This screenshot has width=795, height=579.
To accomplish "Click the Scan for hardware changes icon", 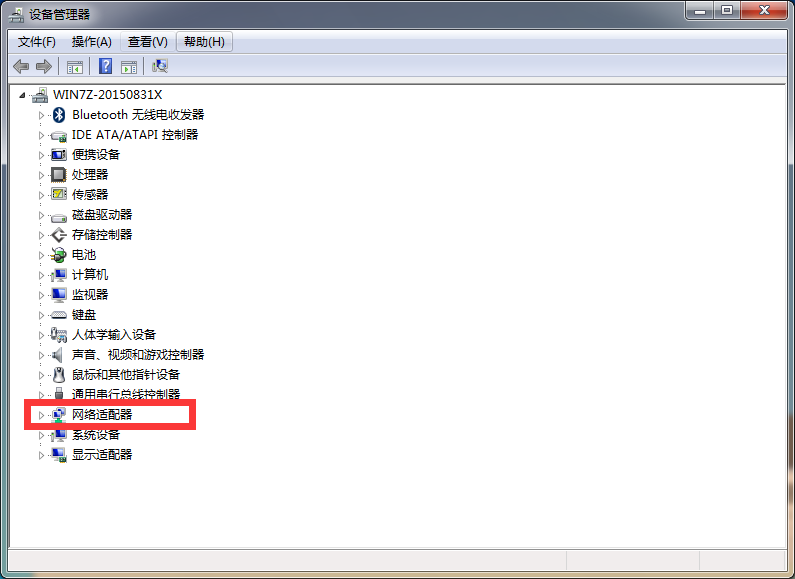I will [x=160, y=66].
